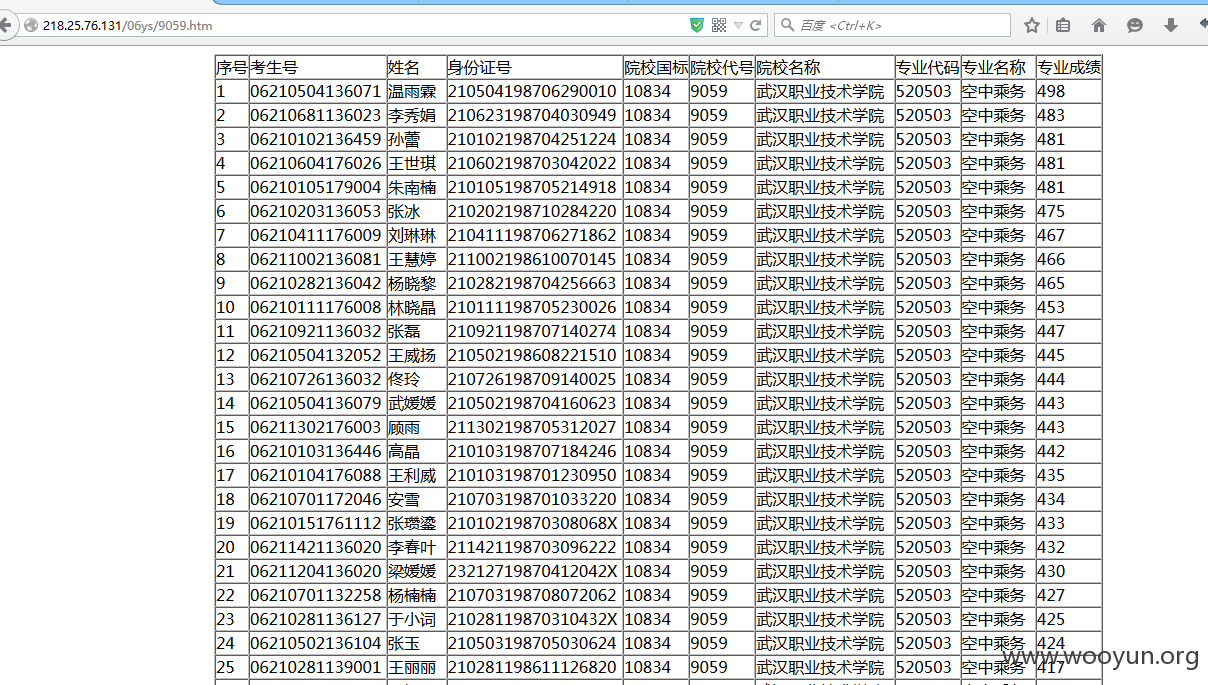Select the name 王威扬
Screen dimensions: 1208x685
[412, 355]
